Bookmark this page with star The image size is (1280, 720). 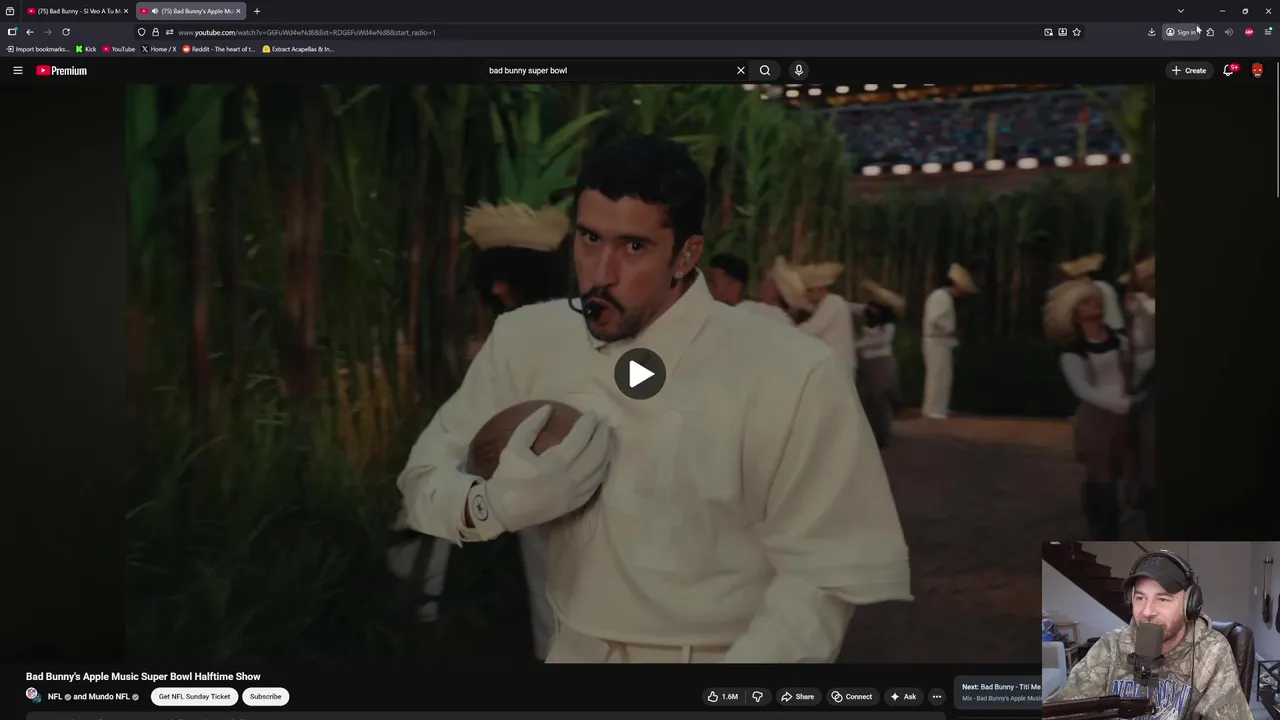tap(1076, 32)
